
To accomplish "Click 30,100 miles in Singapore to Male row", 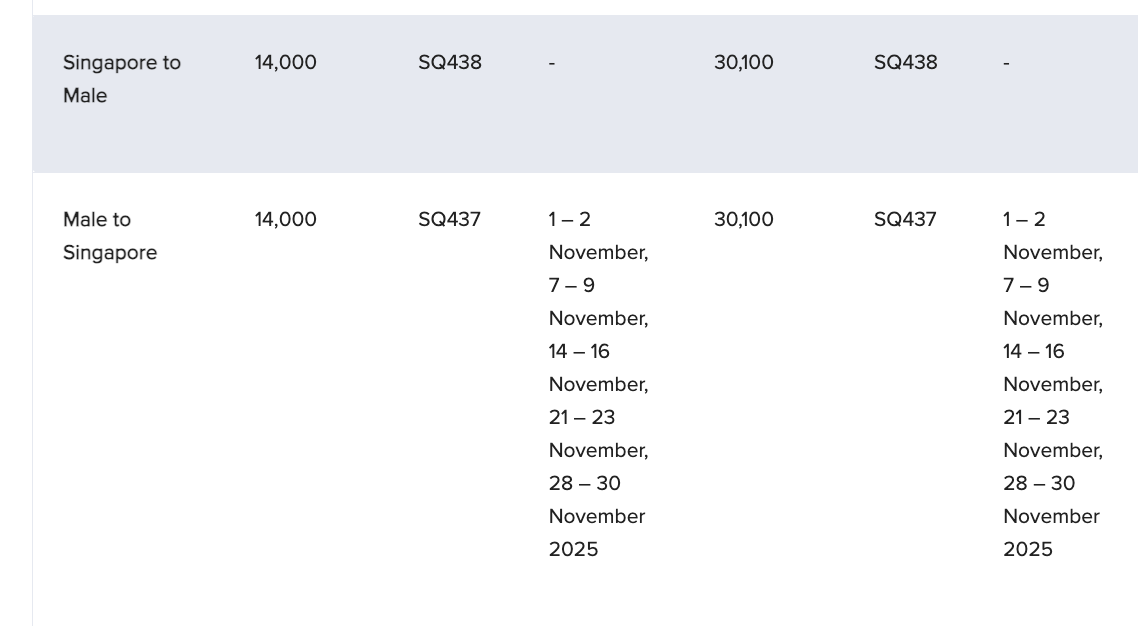I will pyautogui.click(x=743, y=63).
